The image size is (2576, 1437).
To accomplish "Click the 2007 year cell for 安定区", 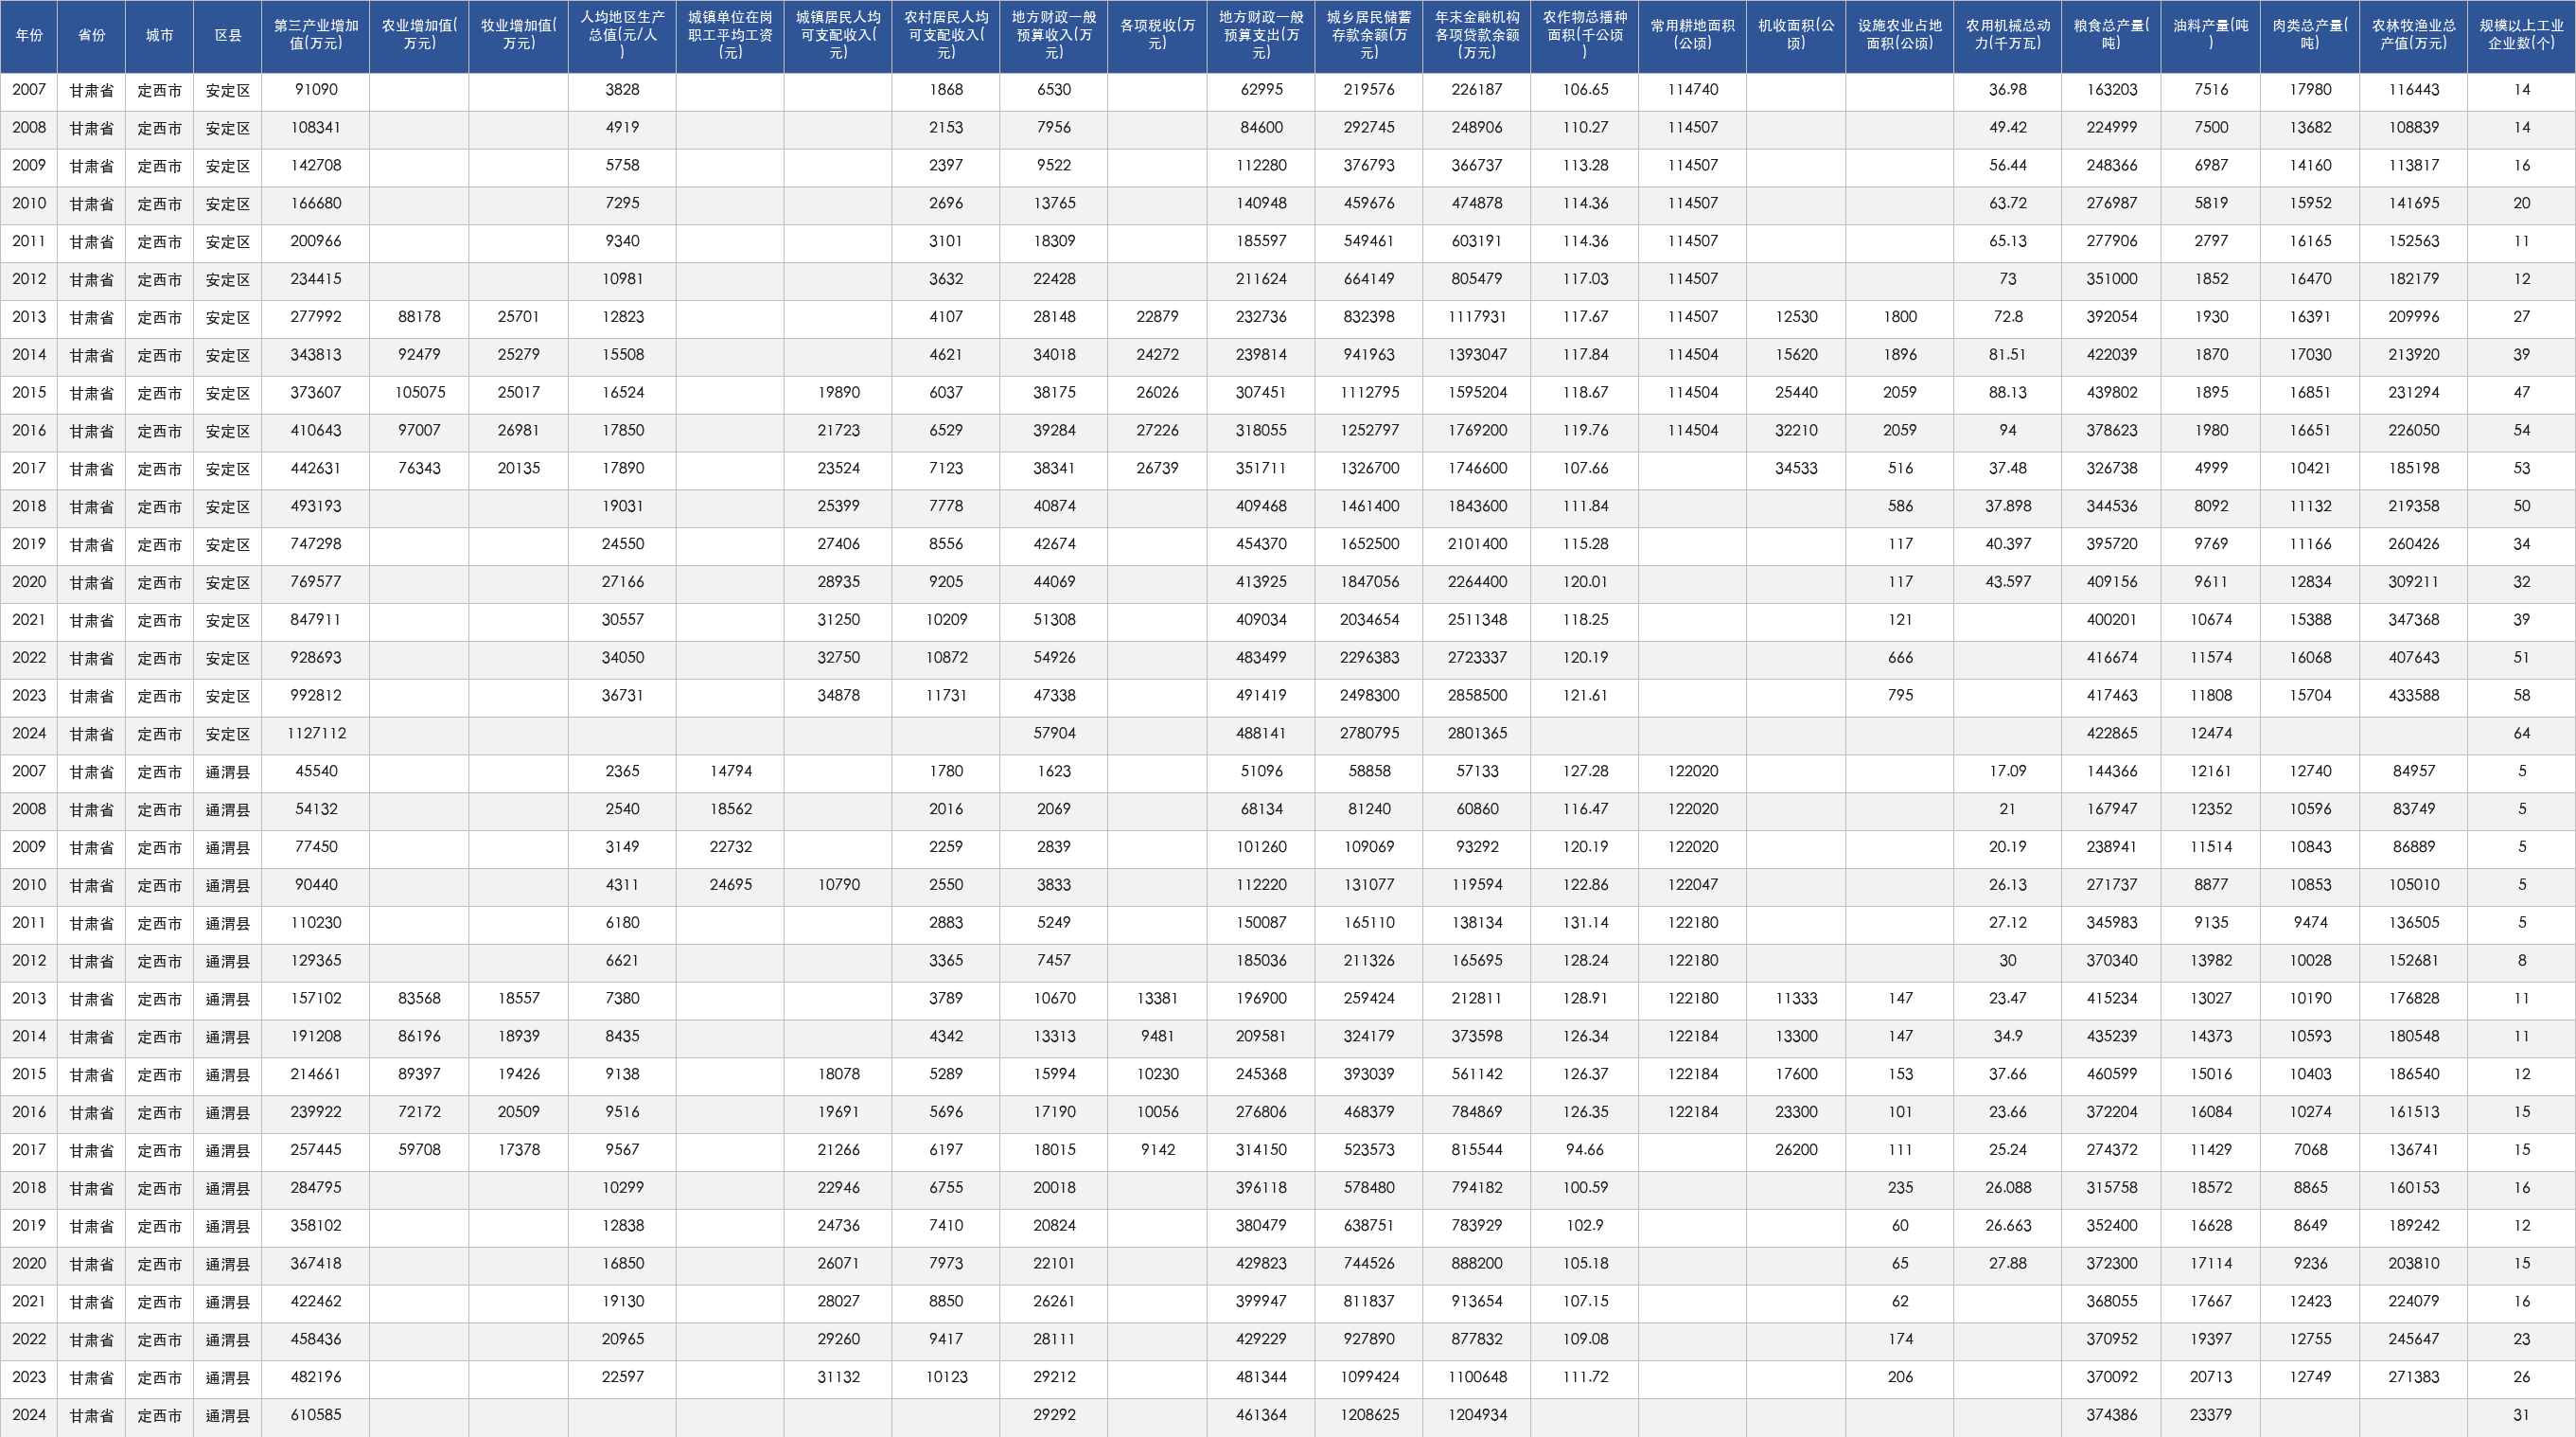I will coord(29,90).
